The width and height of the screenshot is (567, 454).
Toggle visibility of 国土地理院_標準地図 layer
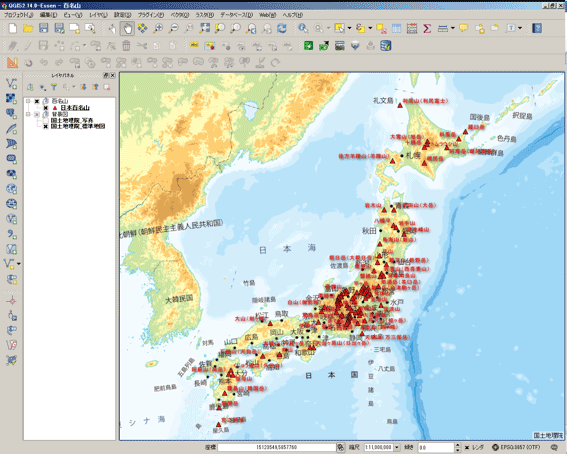46,127
